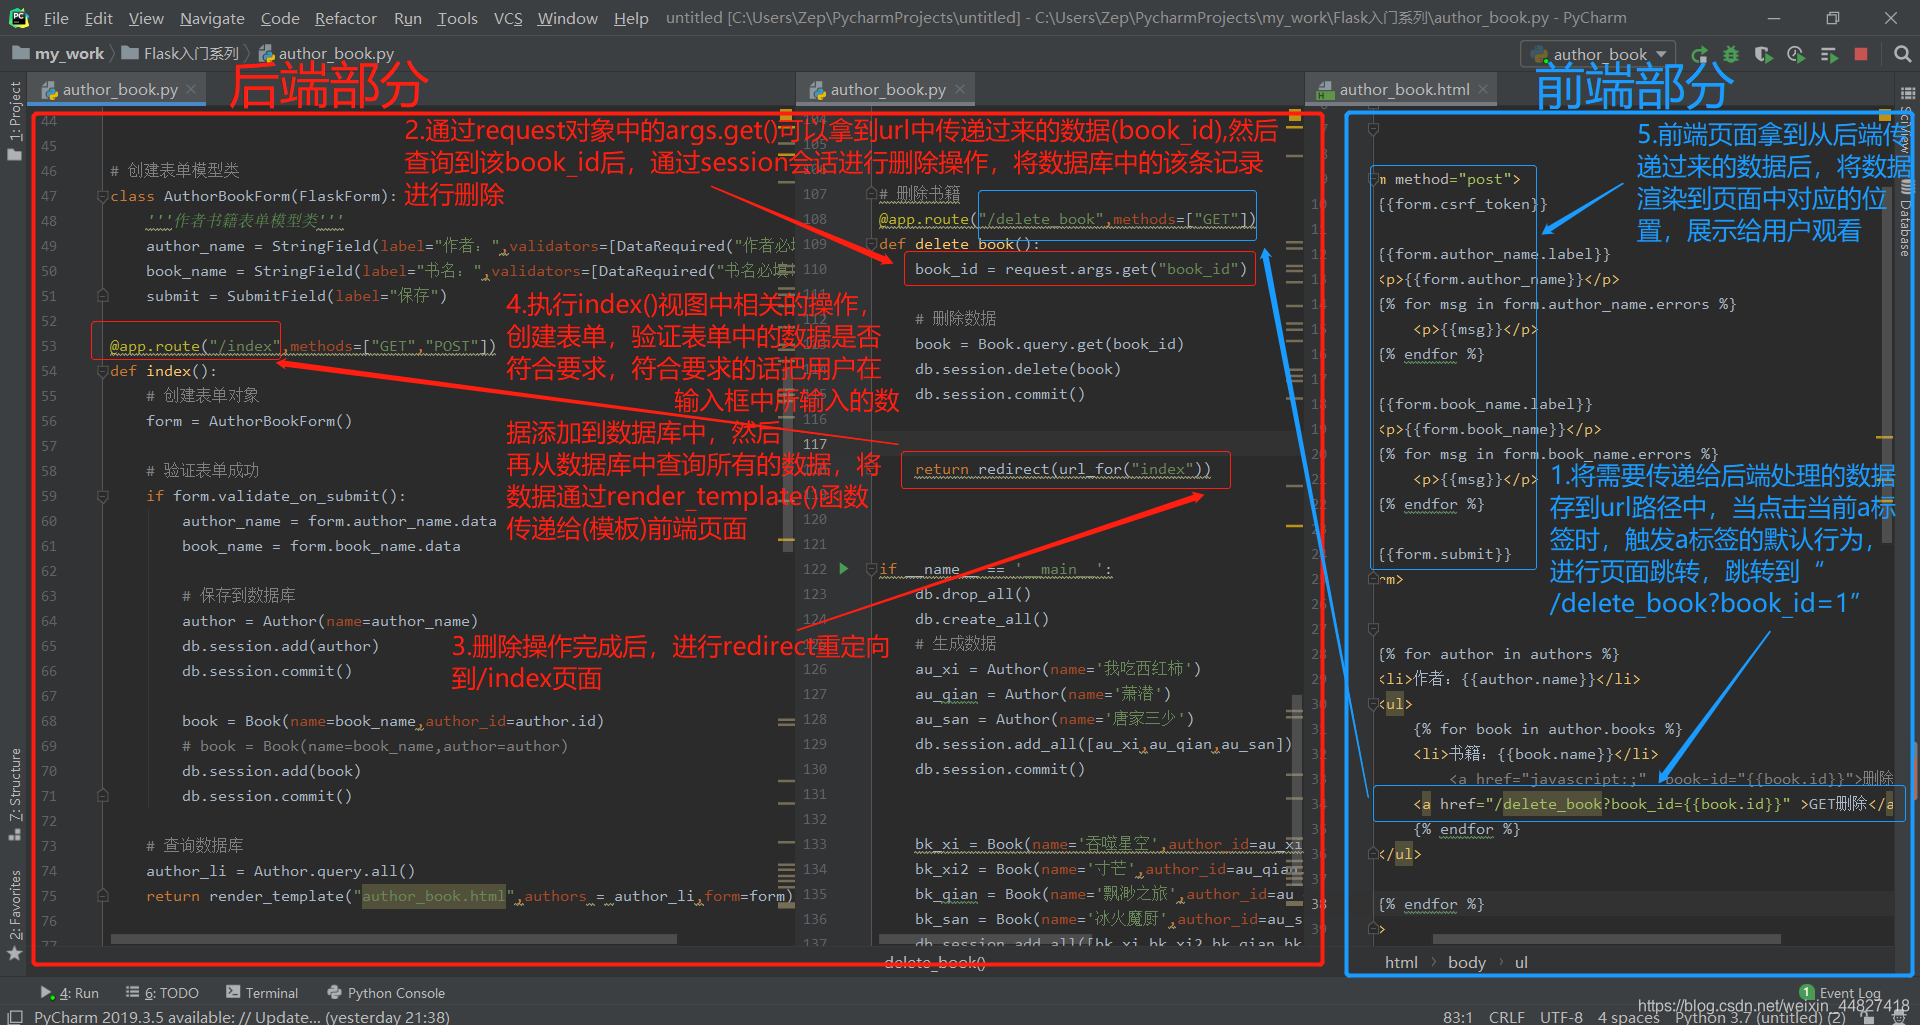Click the PyCharm update available notification

[x=241, y=1017]
